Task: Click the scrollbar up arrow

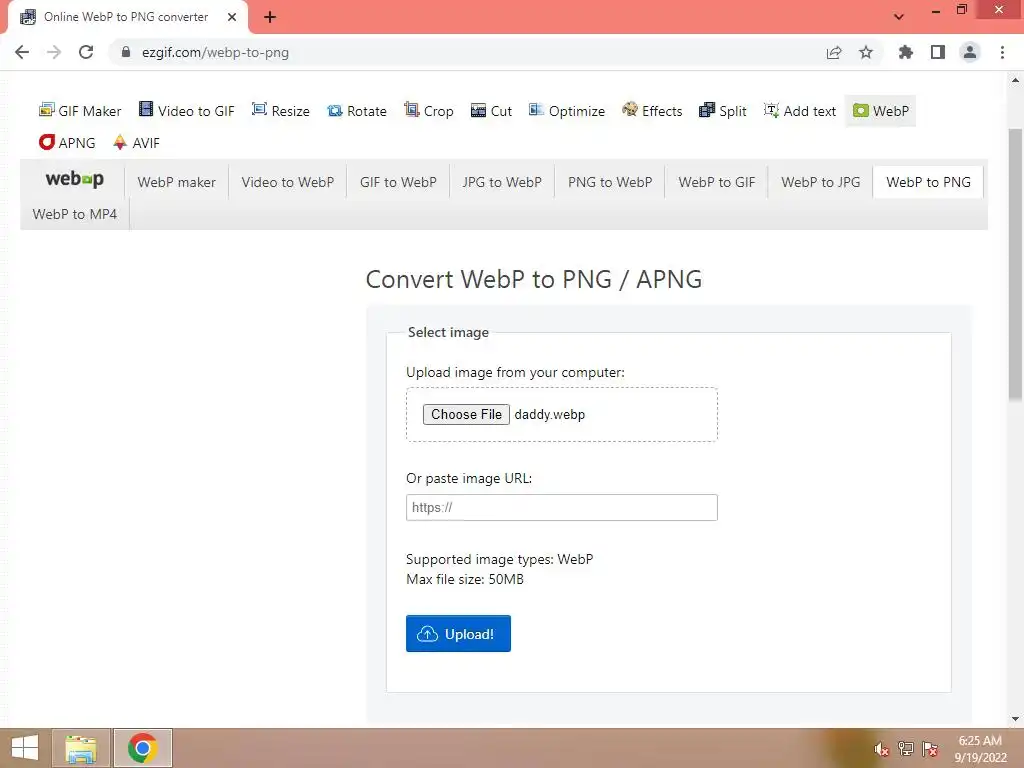Action: pos(1015,80)
